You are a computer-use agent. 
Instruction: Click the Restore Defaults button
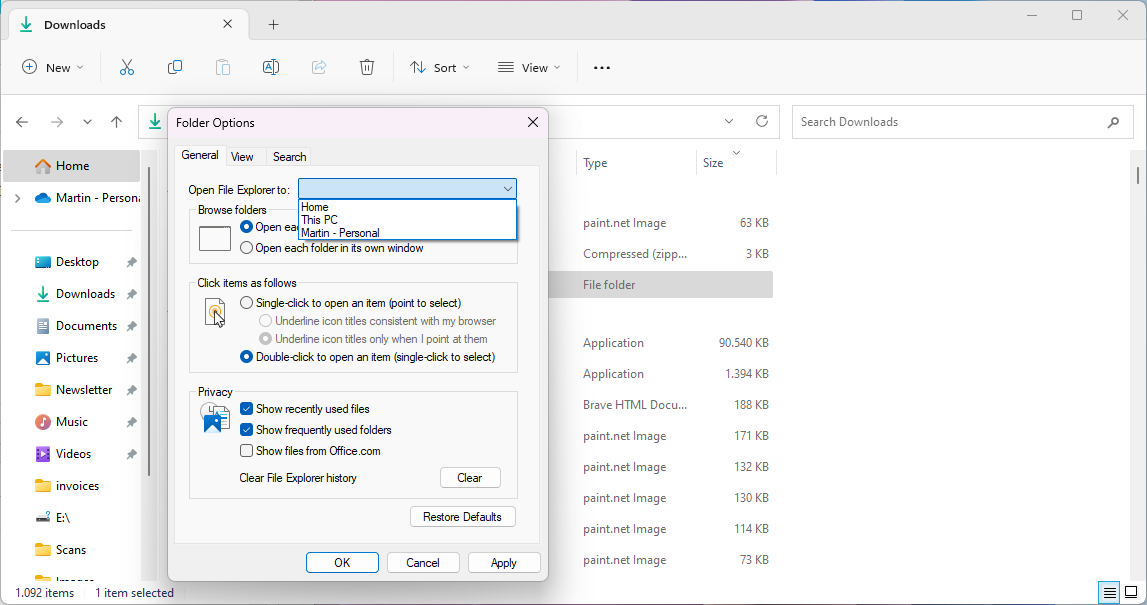462,516
